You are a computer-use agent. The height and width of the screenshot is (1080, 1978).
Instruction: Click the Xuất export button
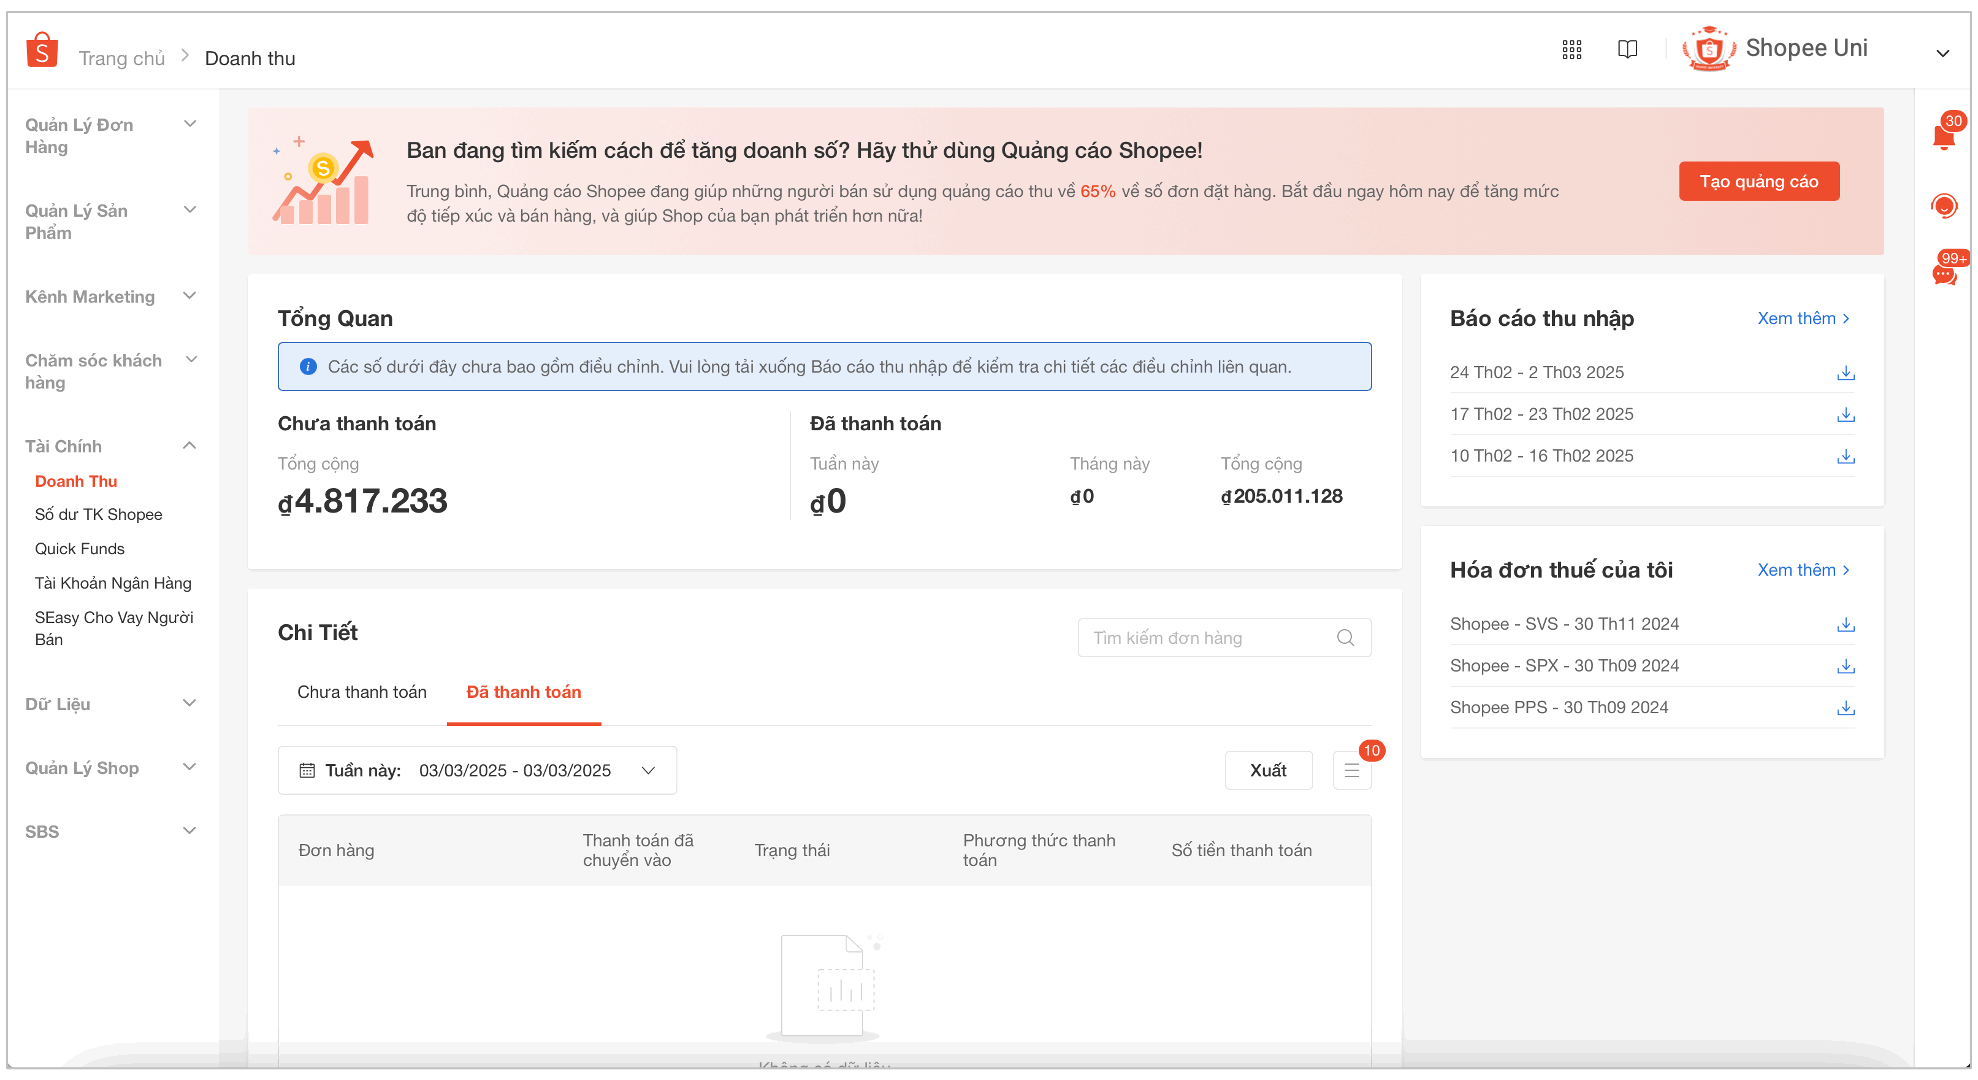[1268, 771]
